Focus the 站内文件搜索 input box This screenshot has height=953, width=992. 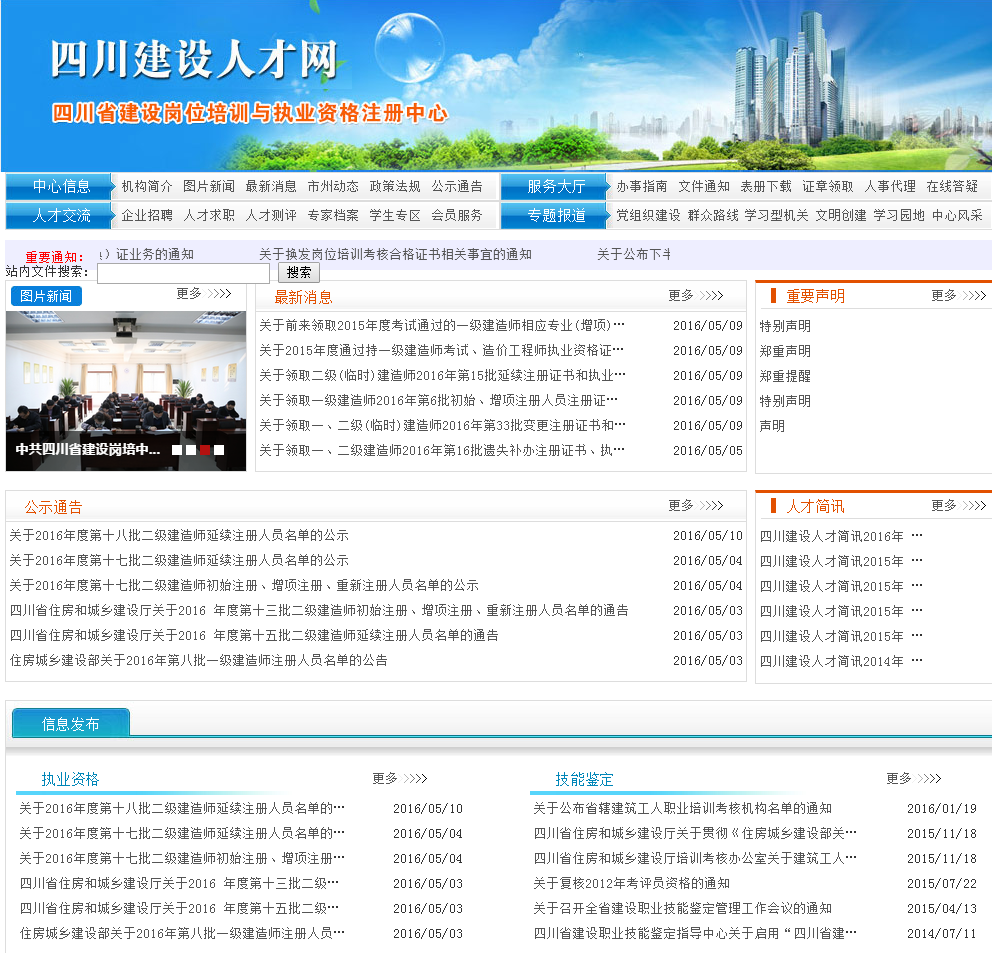tap(183, 273)
